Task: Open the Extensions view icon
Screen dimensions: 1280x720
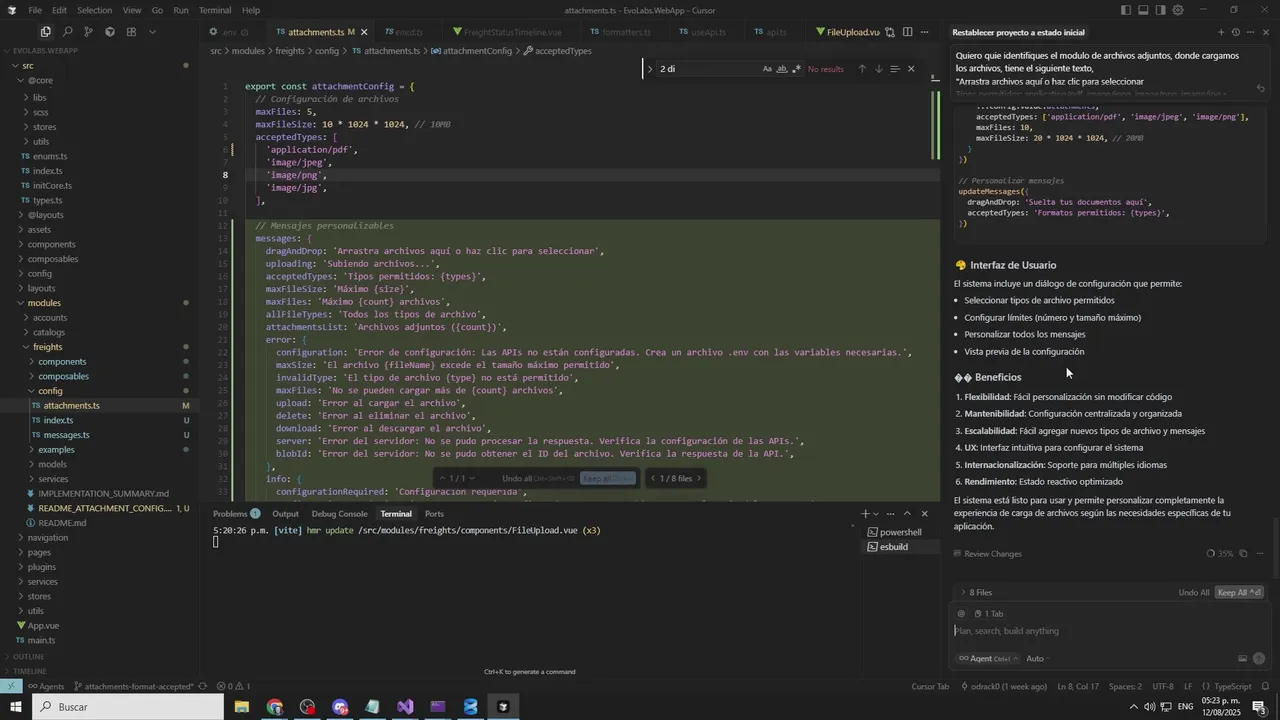Action: 131,32
